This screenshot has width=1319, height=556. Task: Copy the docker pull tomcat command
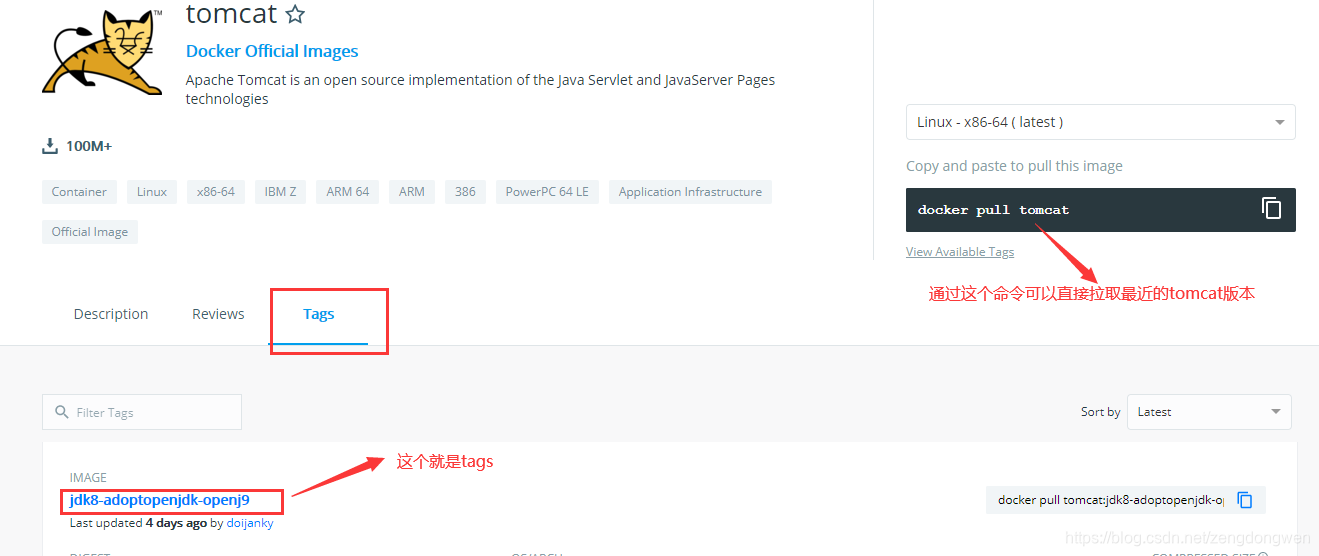[x=1271, y=208]
